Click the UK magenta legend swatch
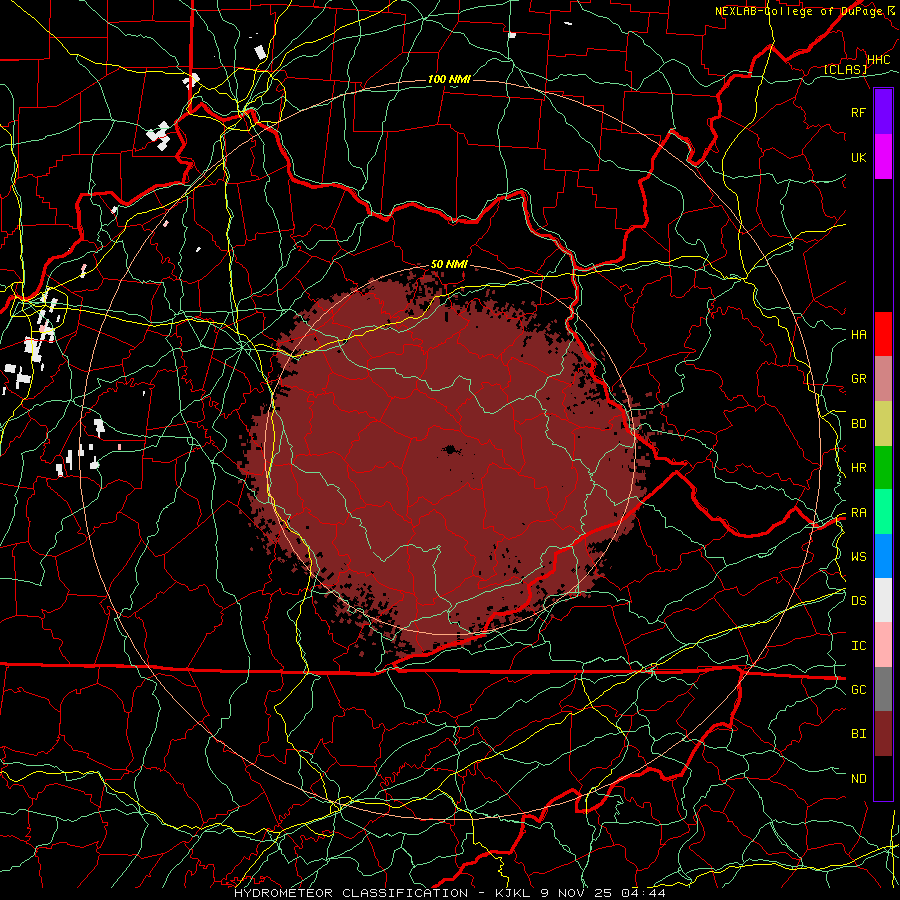 pyautogui.click(x=883, y=157)
